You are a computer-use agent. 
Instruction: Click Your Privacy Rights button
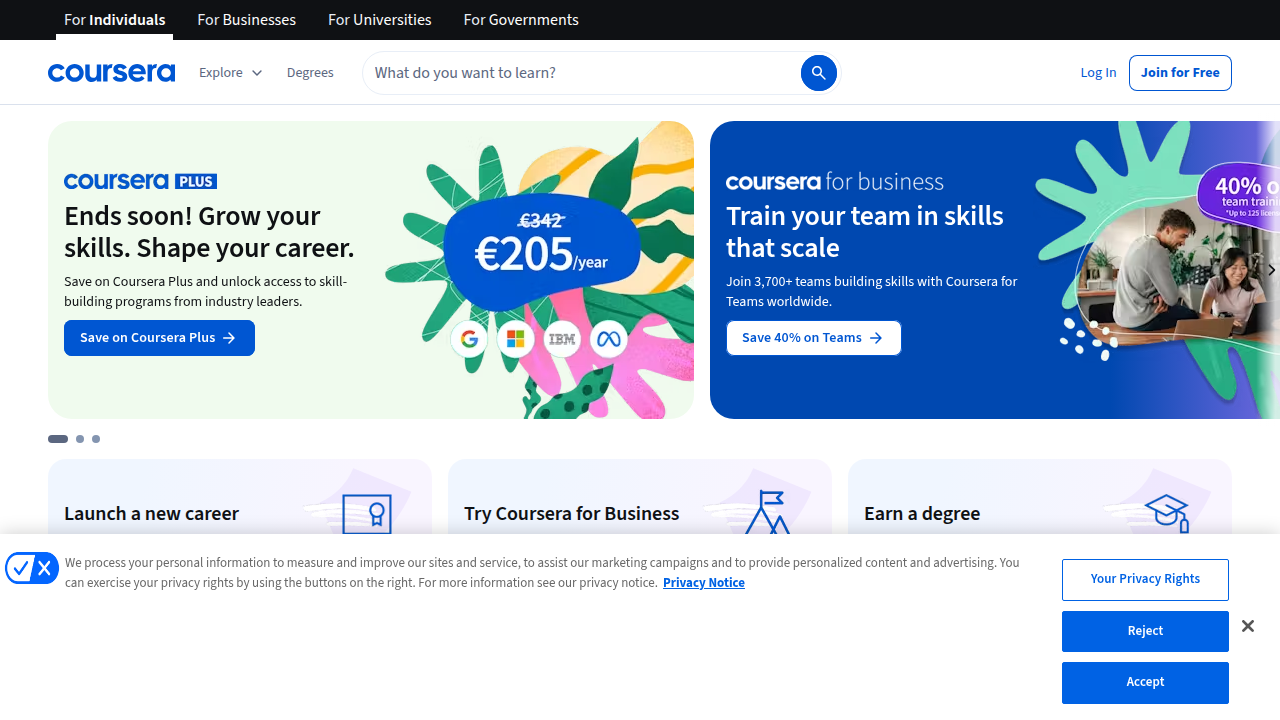tap(1145, 580)
